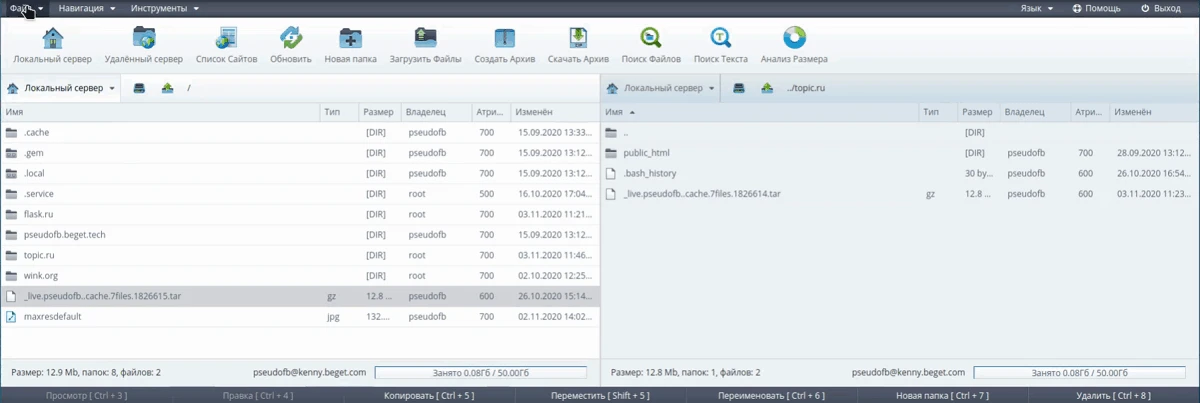Viewport: 1200px width, 403px height.
Task: Open public_html folder in right panel
Action: pyautogui.click(x=645, y=153)
